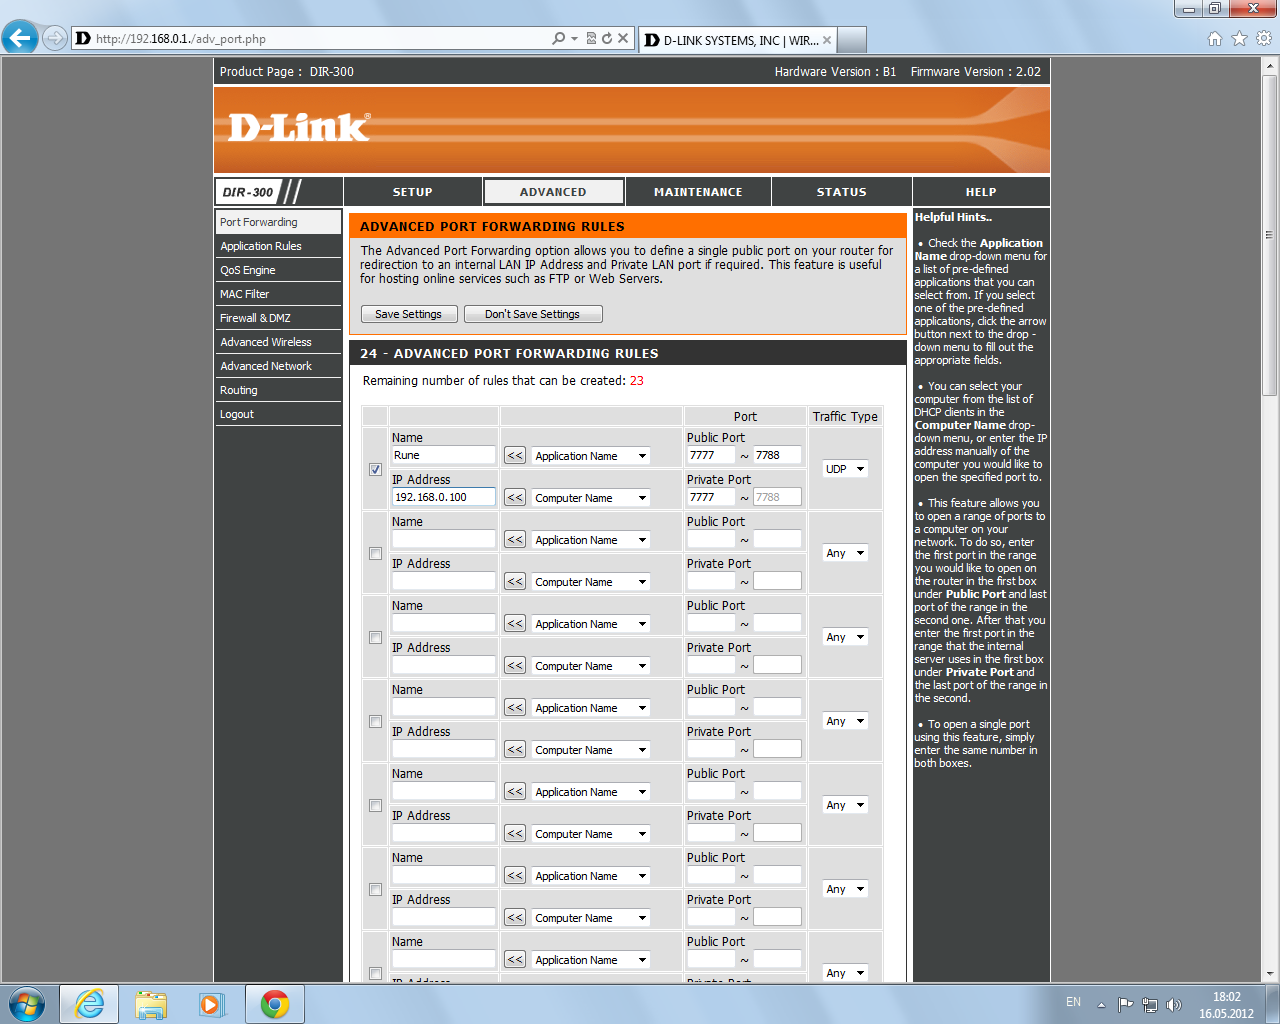Switch to the ADVANCED tab
1280x1024 pixels.
coord(553,192)
